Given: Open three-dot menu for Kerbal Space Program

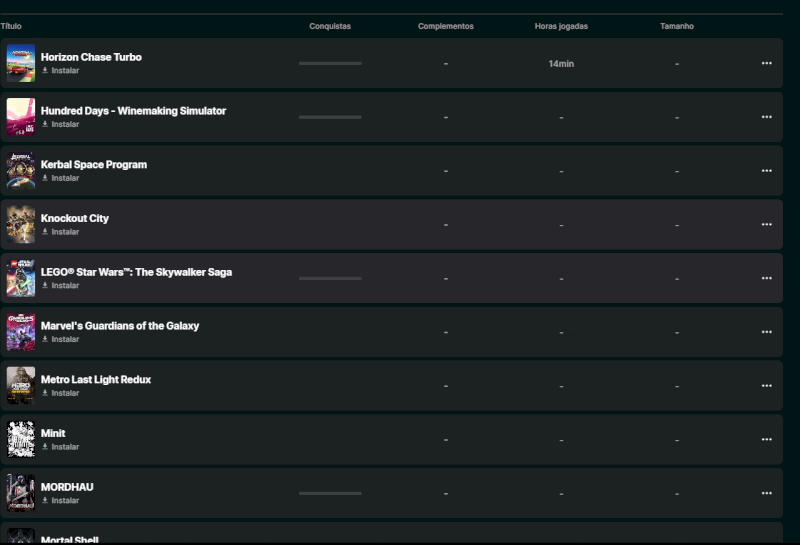Looking at the screenshot, I should (766, 171).
